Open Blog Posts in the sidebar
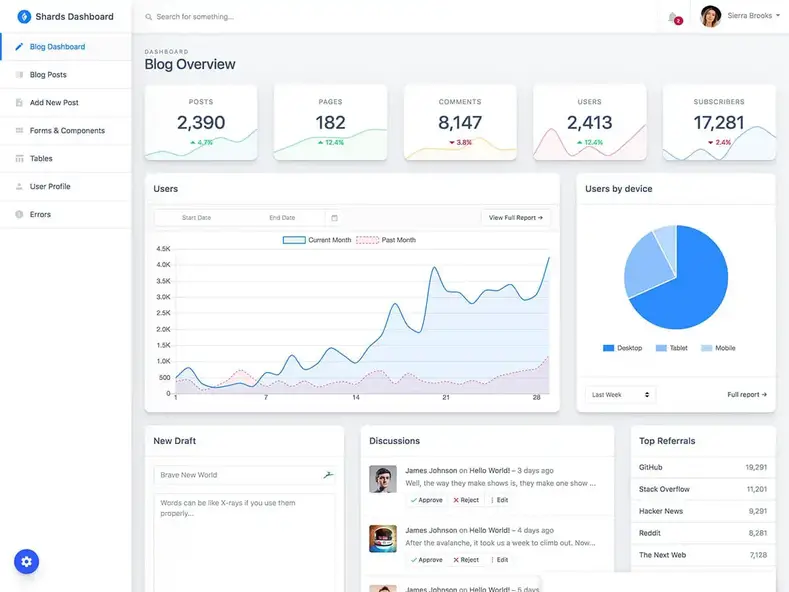Image resolution: width=789 pixels, height=592 pixels. pos(48,75)
